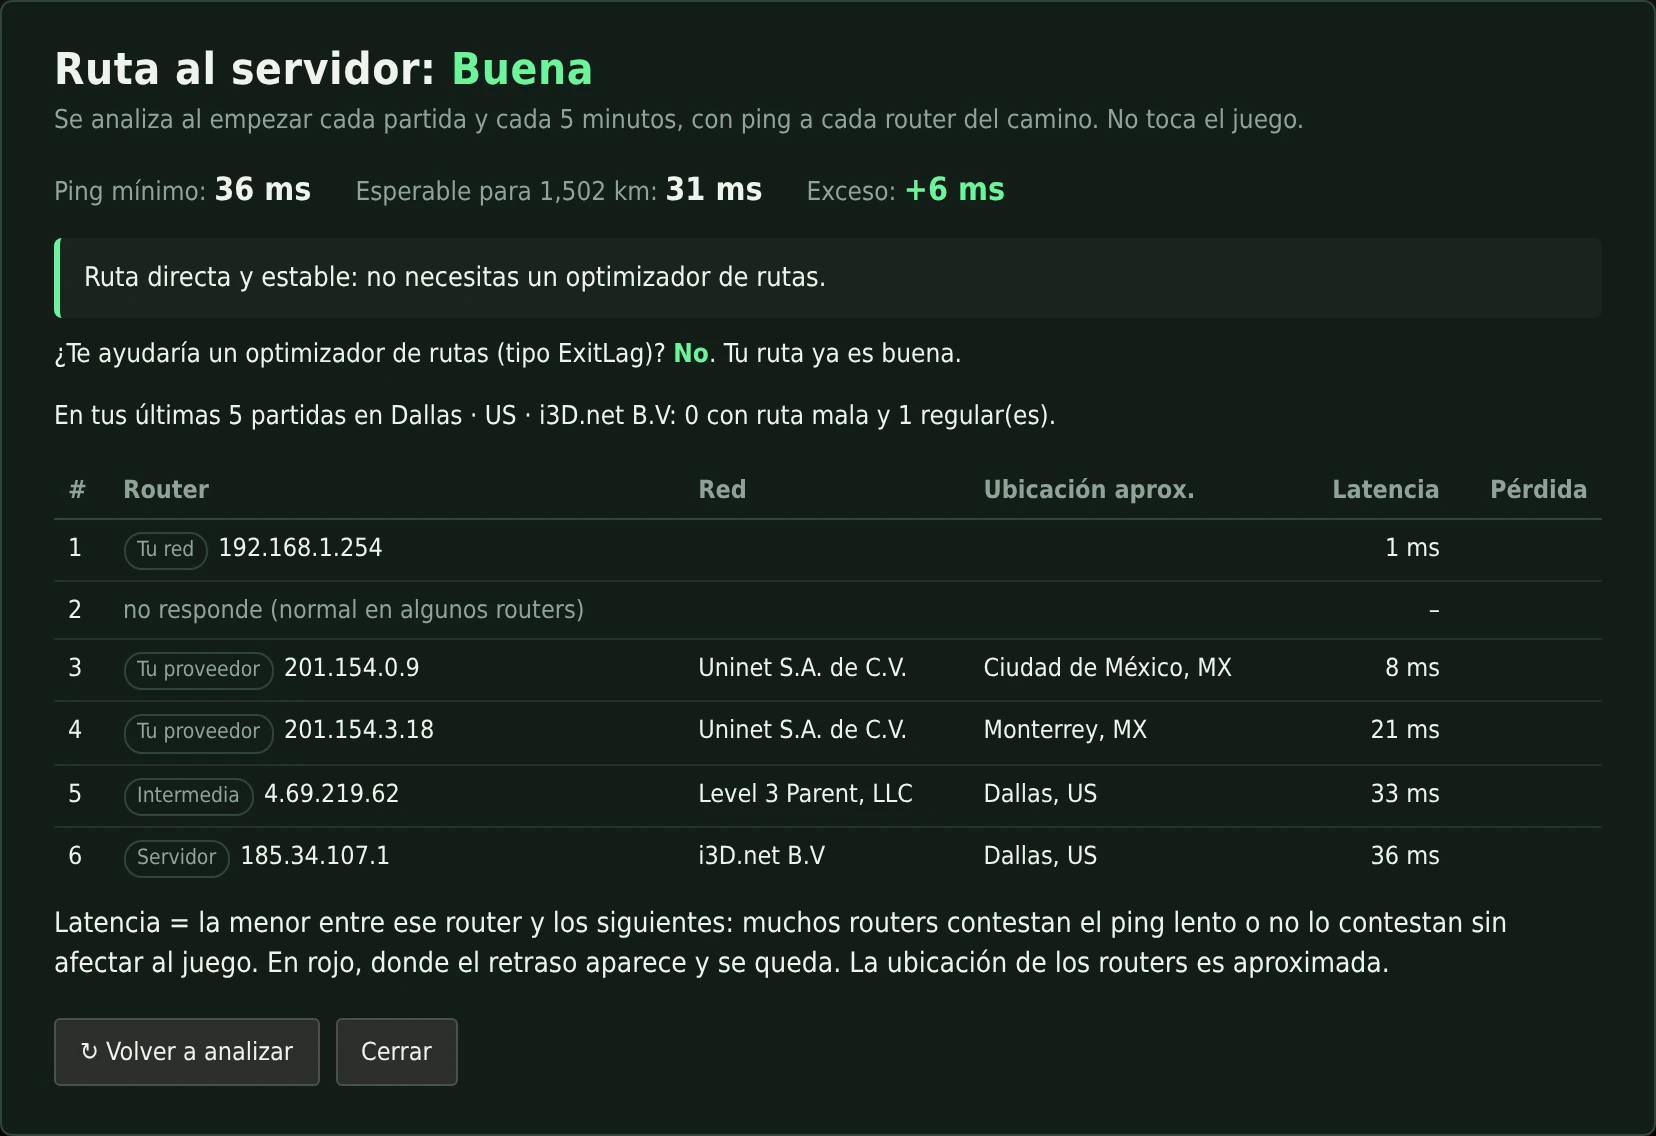Image resolution: width=1656 pixels, height=1136 pixels.
Task: Close the dialog with Cerrar
Action: click(397, 1052)
